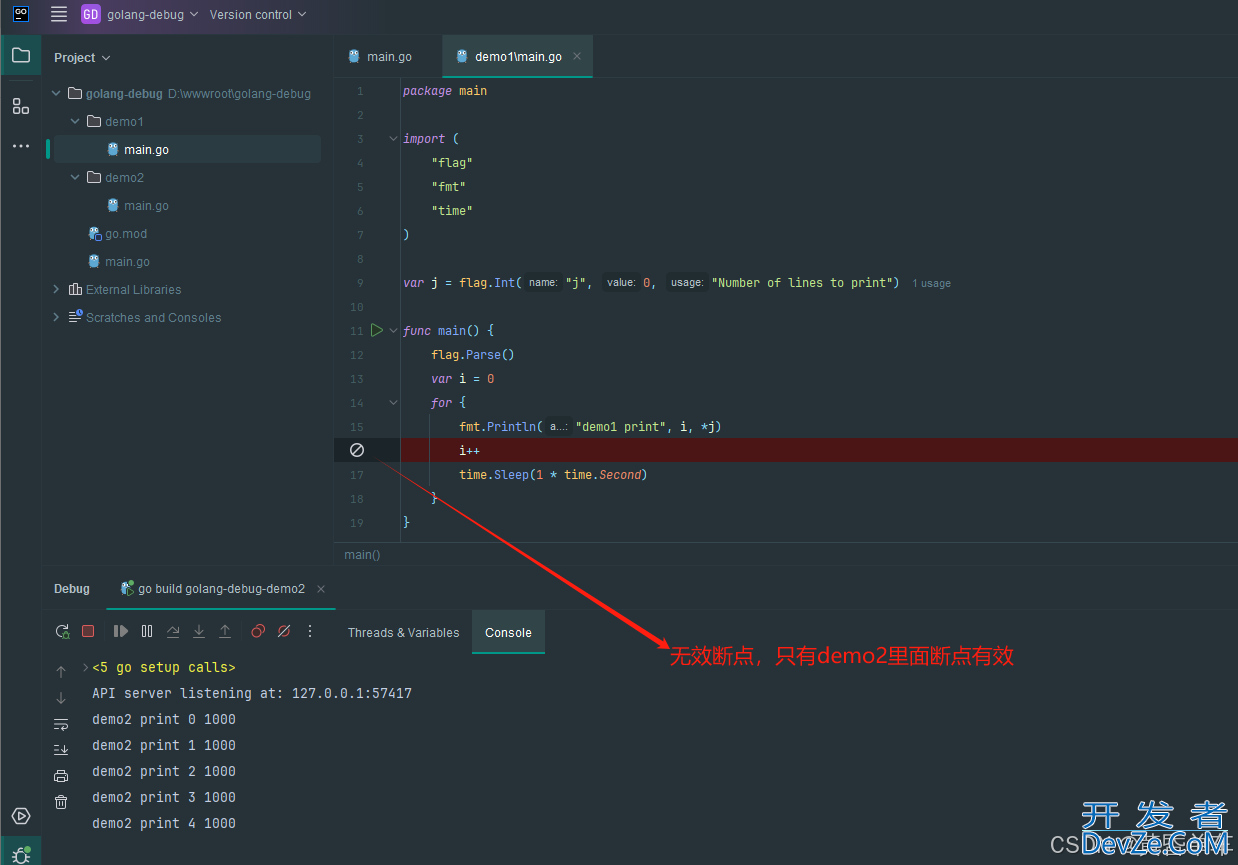Open the Structure tool window icon

(21, 106)
